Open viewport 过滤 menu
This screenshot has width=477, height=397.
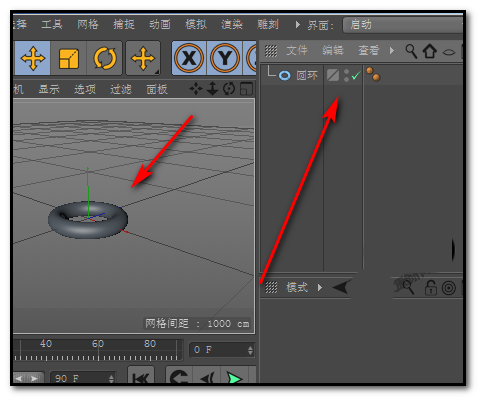click(x=121, y=89)
